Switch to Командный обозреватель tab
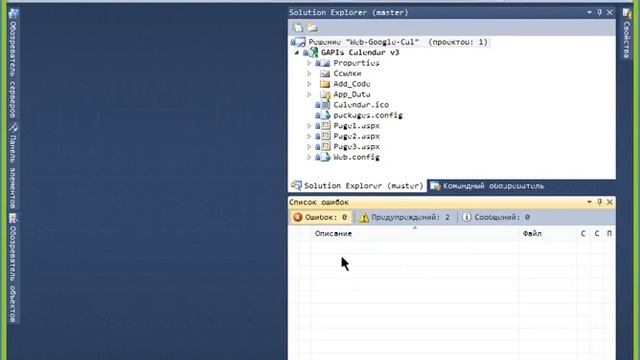The image size is (640, 360). click(488, 186)
